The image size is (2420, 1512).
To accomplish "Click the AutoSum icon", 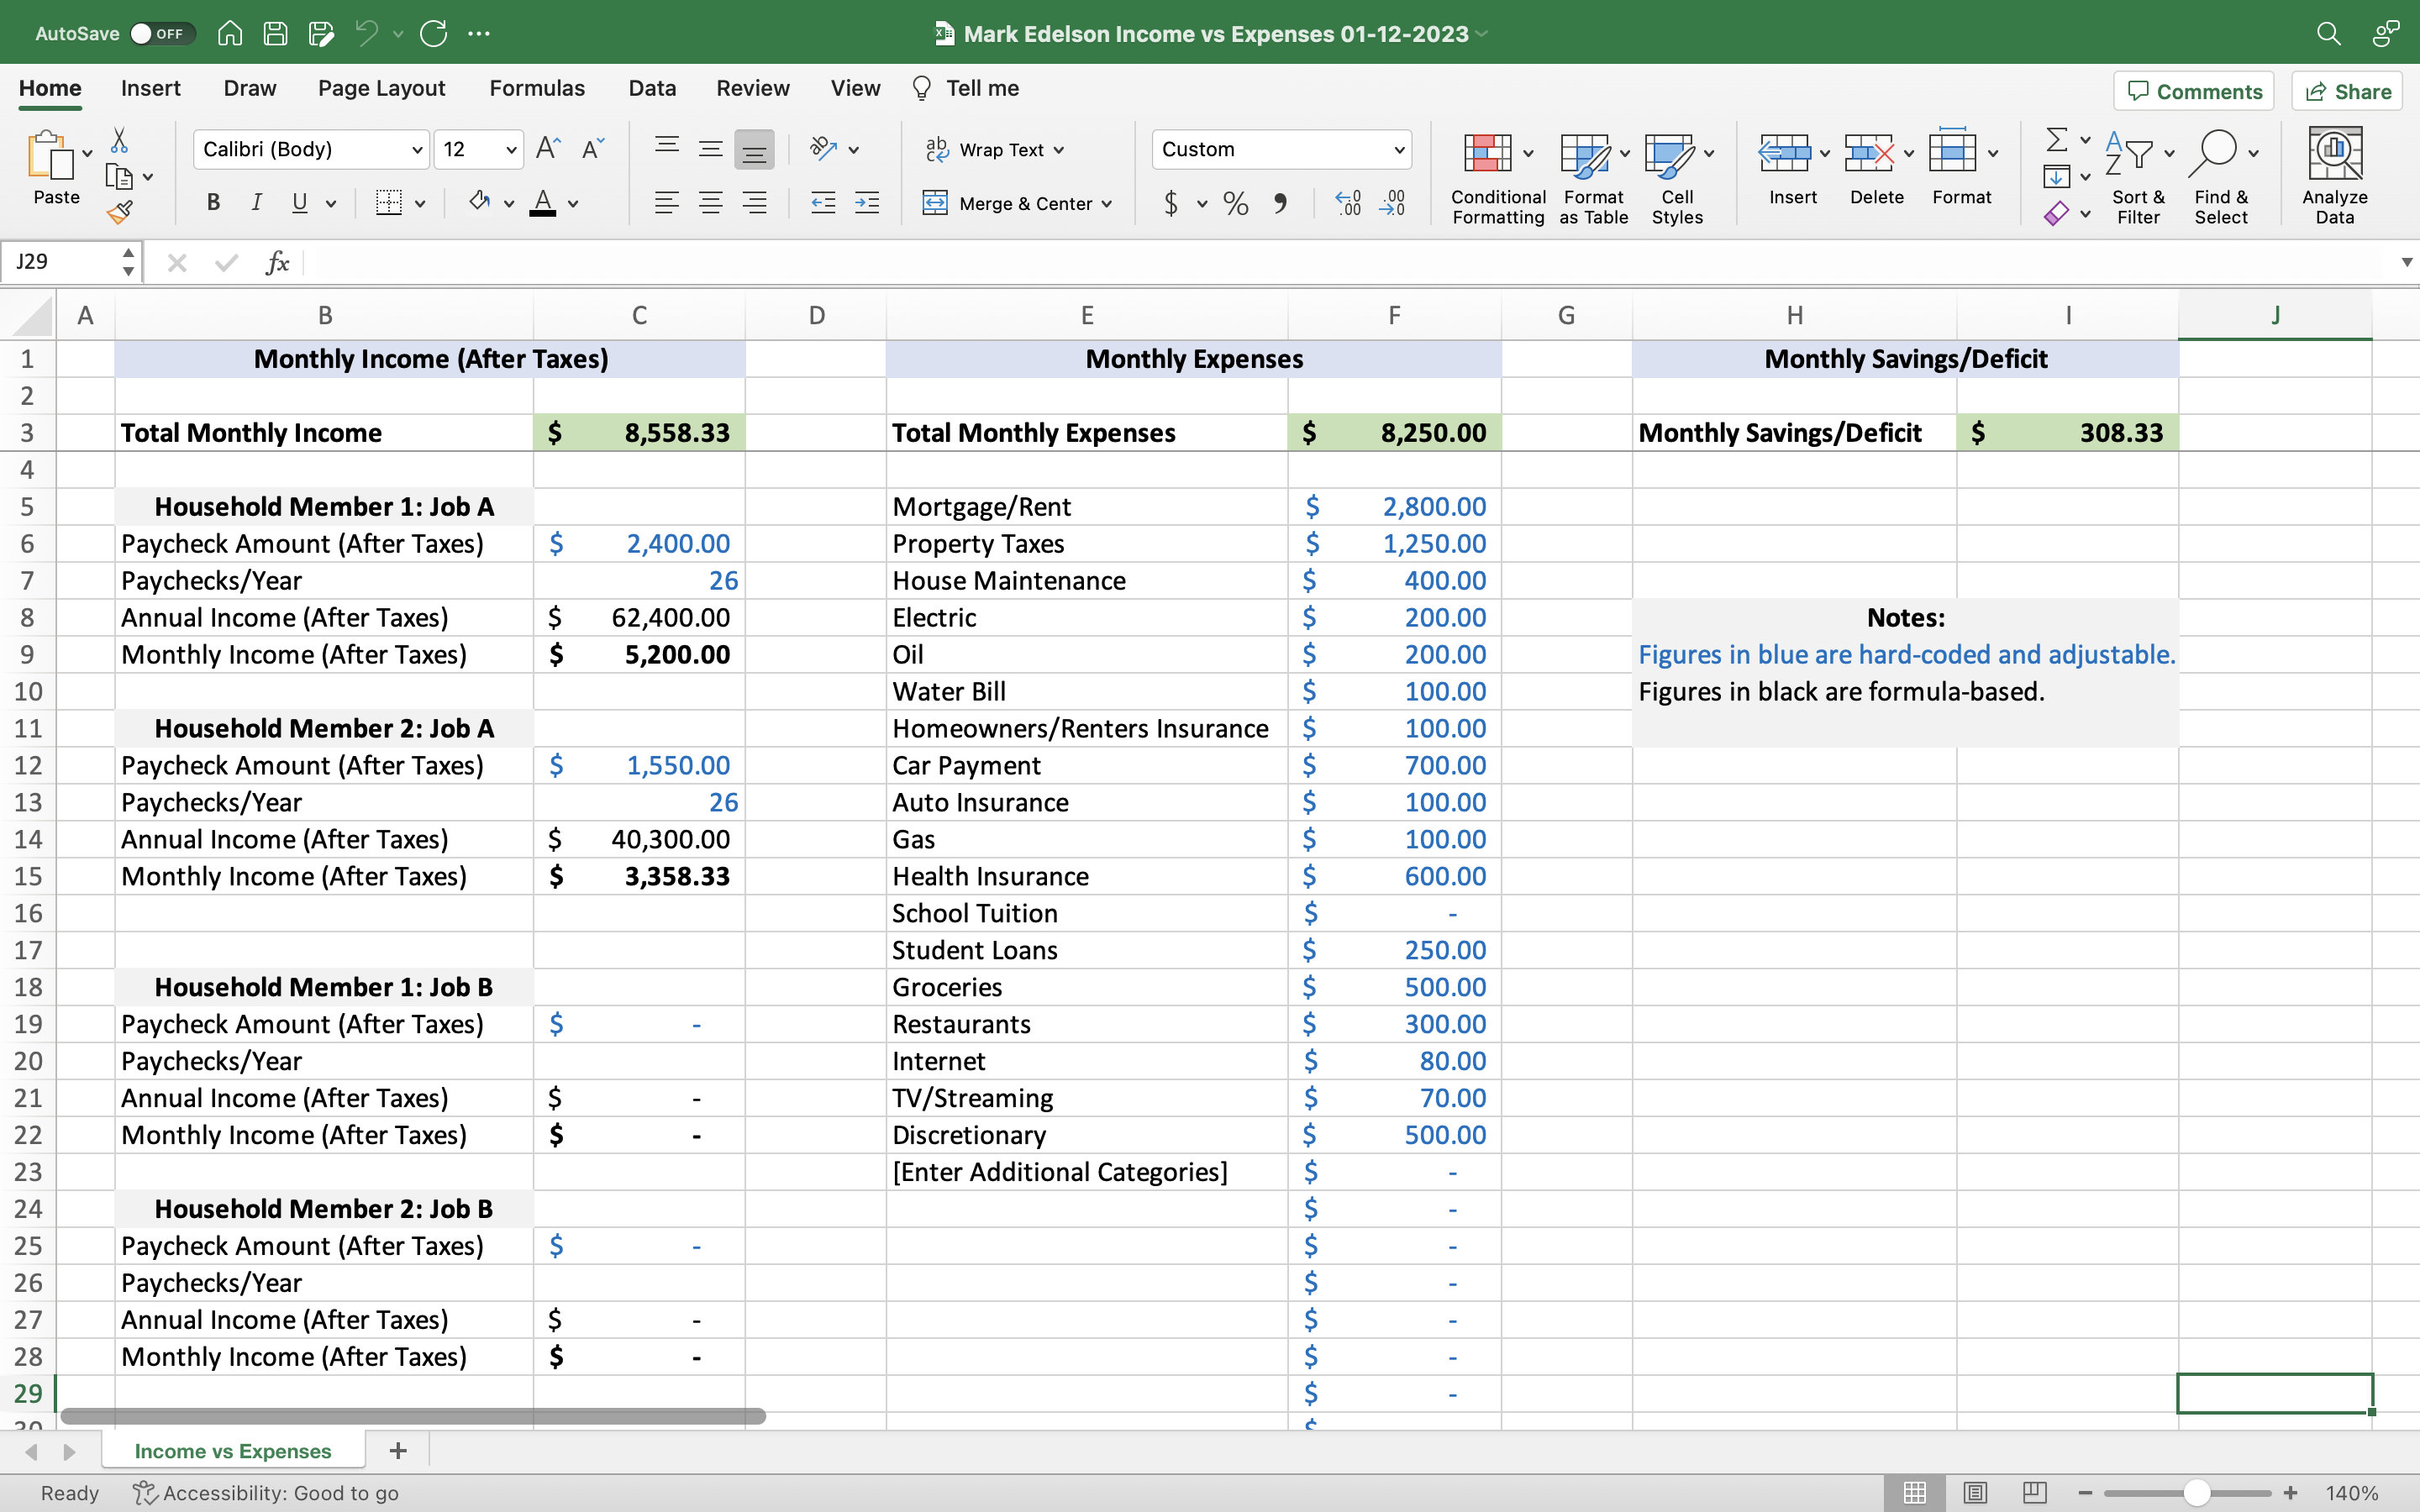I will click(2059, 140).
